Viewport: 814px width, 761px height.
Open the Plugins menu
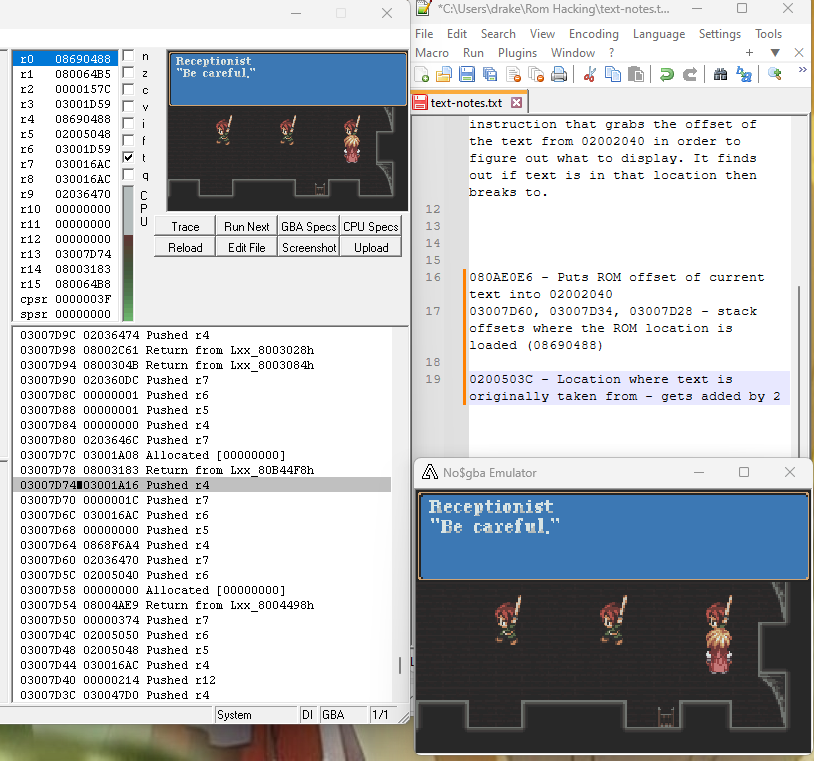pos(518,53)
